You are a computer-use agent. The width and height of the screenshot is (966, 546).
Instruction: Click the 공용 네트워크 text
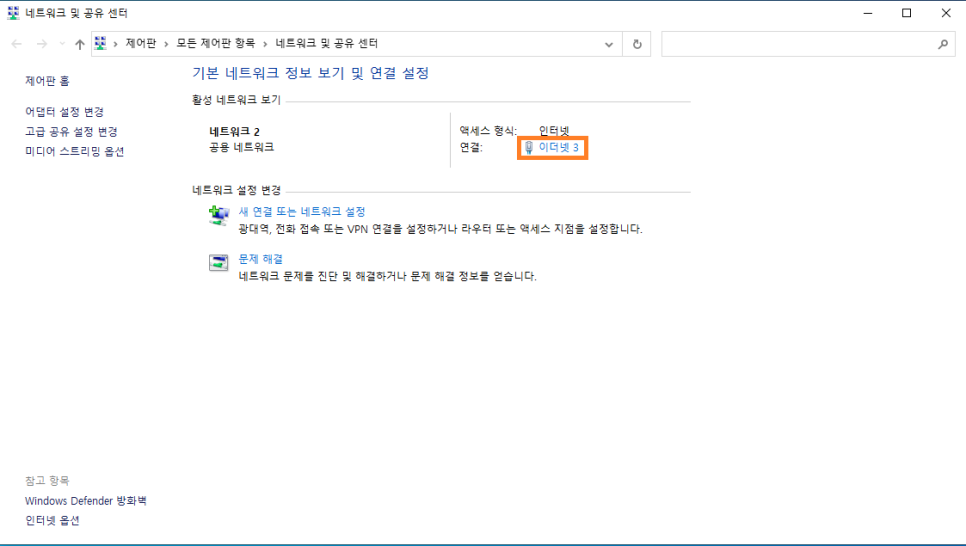coord(242,147)
